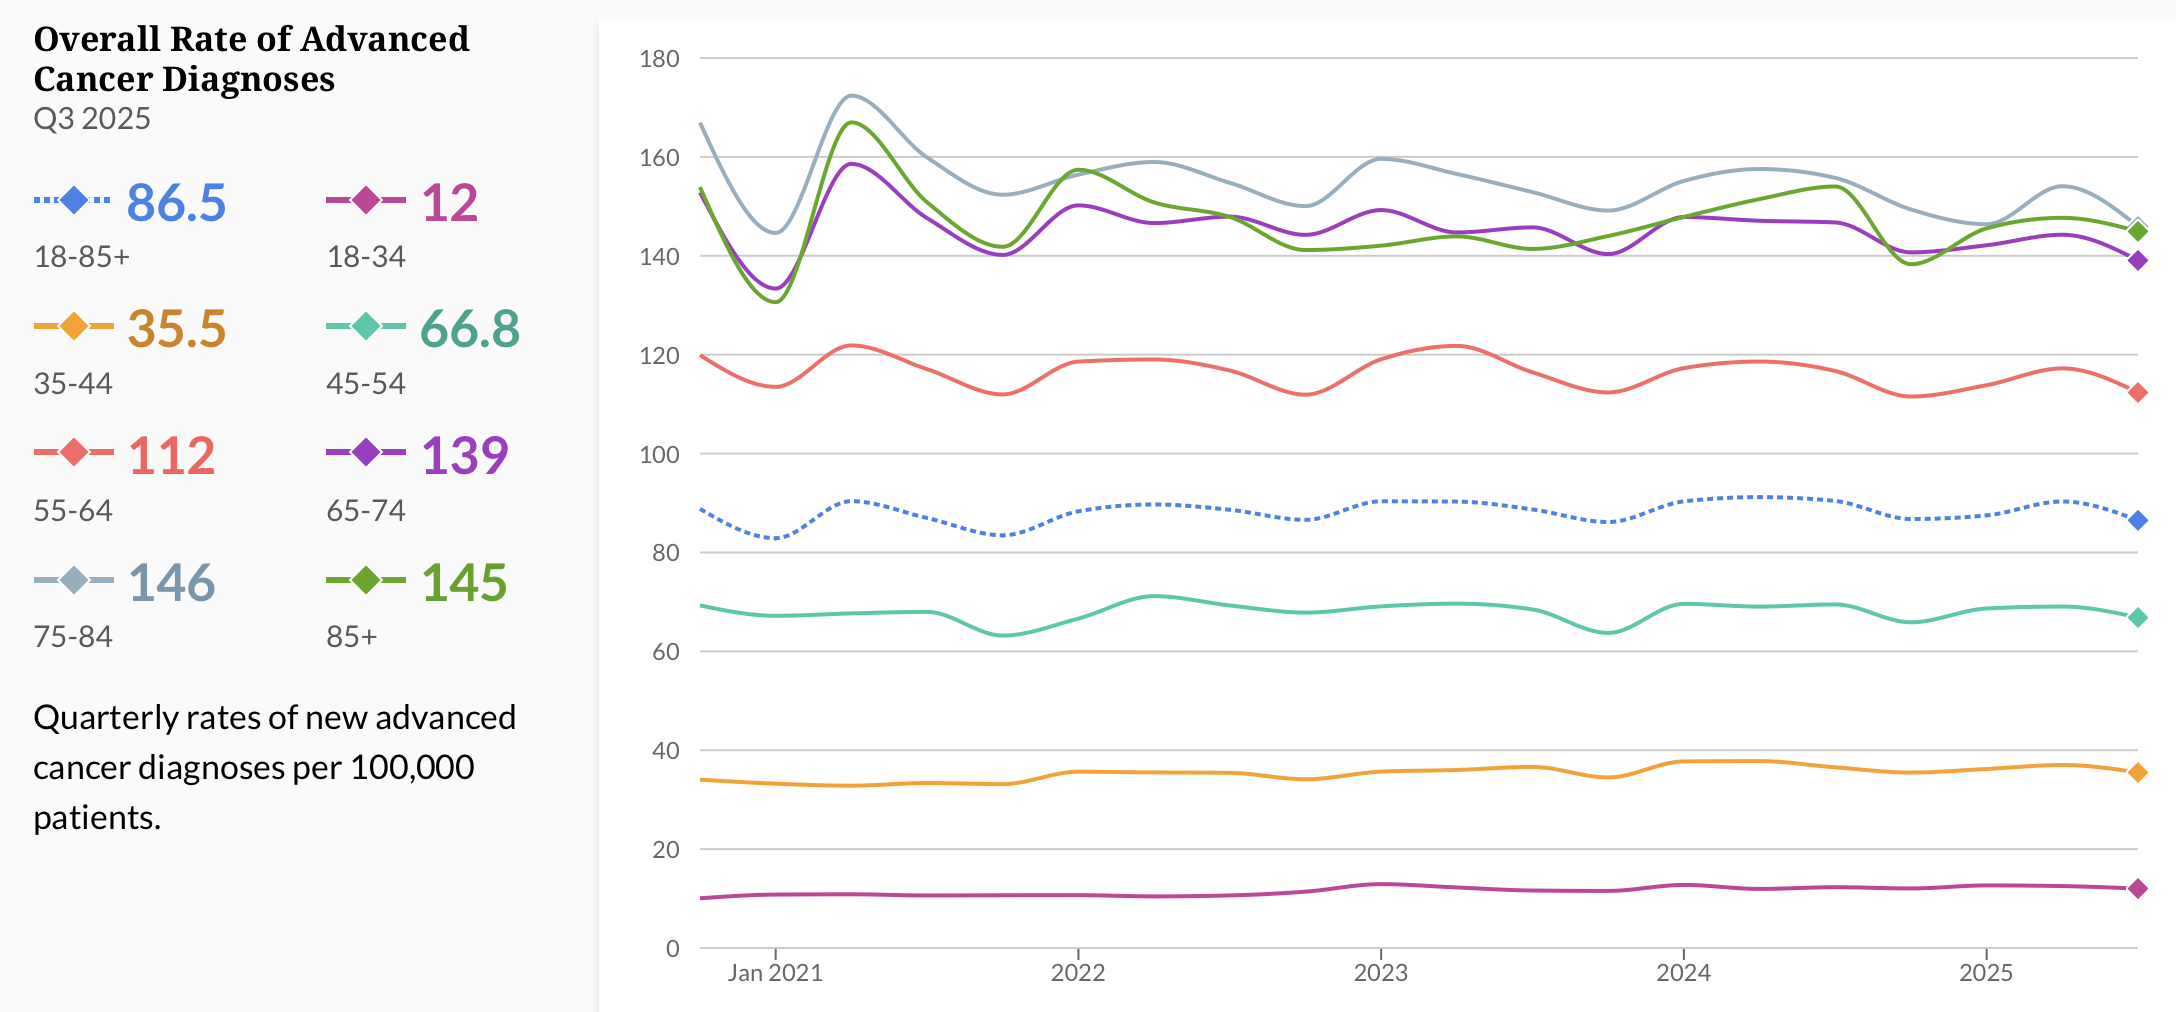Select the 2023 x-axis label

tap(1380, 973)
